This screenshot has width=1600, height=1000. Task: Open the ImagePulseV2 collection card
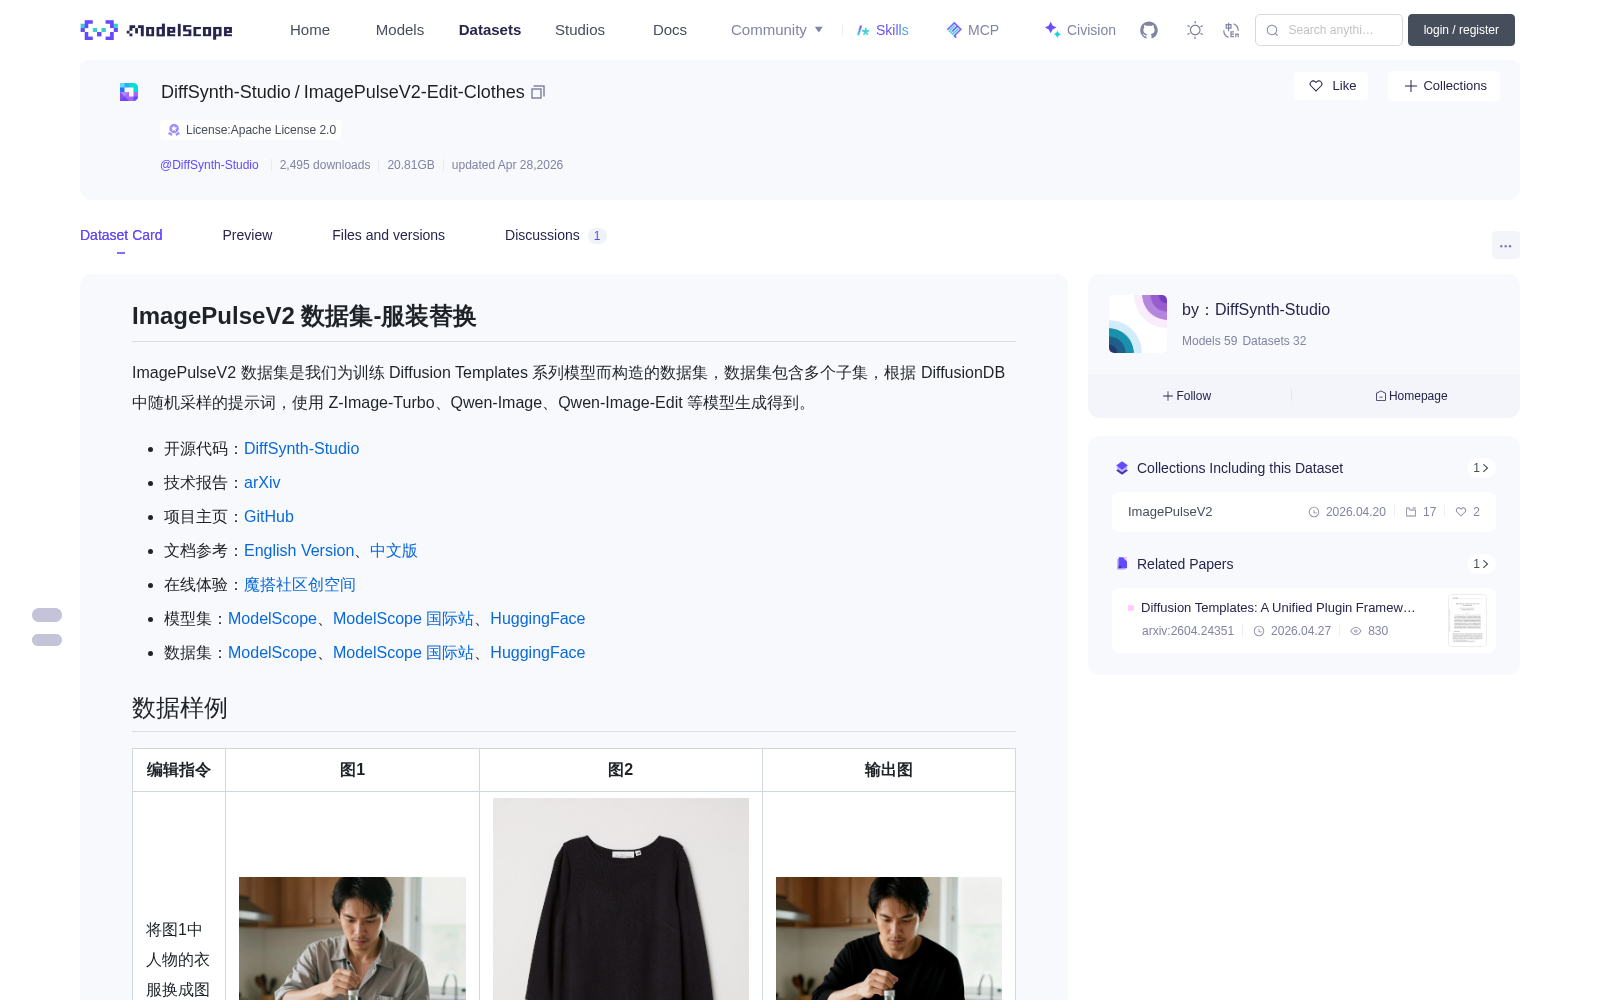(x=1304, y=512)
